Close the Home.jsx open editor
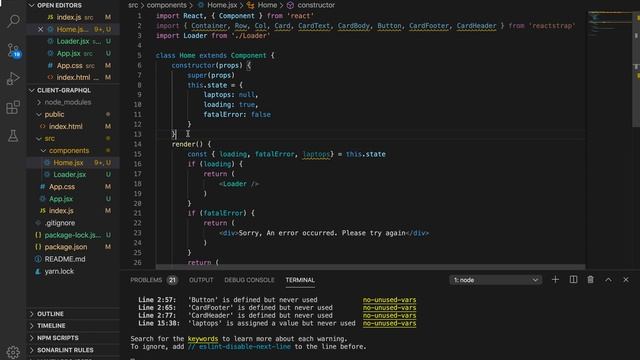 pyautogui.click(x=40, y=29)
